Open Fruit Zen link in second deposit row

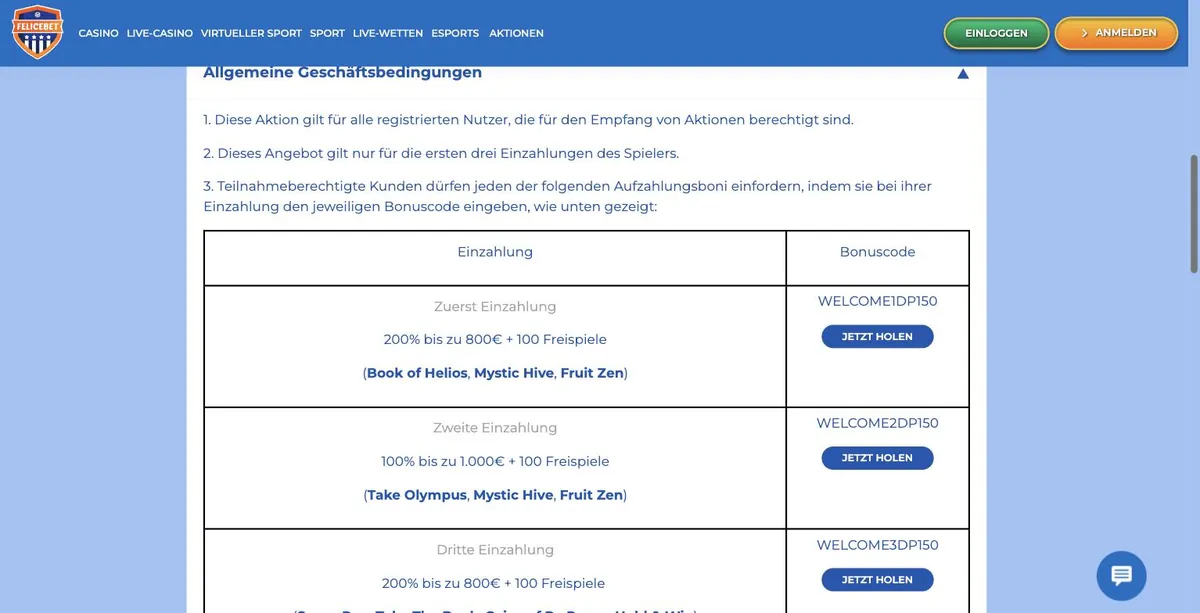click(592, 495)
